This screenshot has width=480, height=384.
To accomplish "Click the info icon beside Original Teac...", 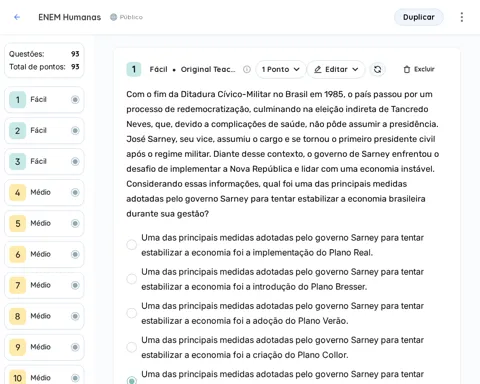I will (247, 69).
